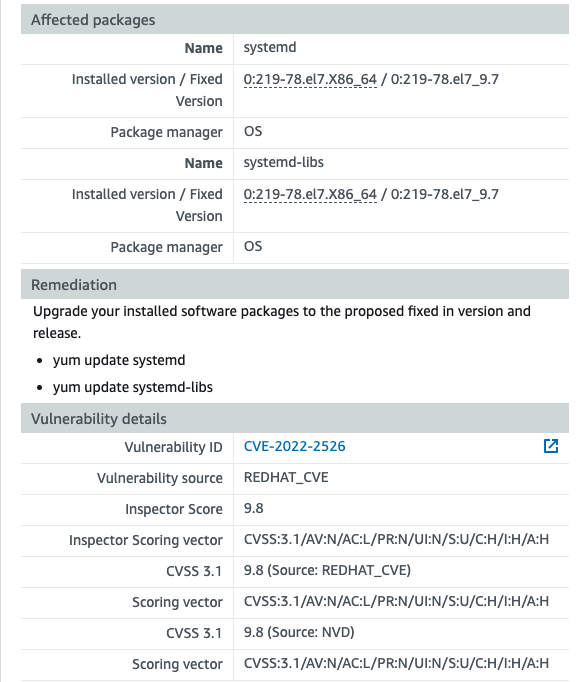Collapse the Remediation section header
Viewport: 583px width, 682px height.
click(x=295, y=284)
